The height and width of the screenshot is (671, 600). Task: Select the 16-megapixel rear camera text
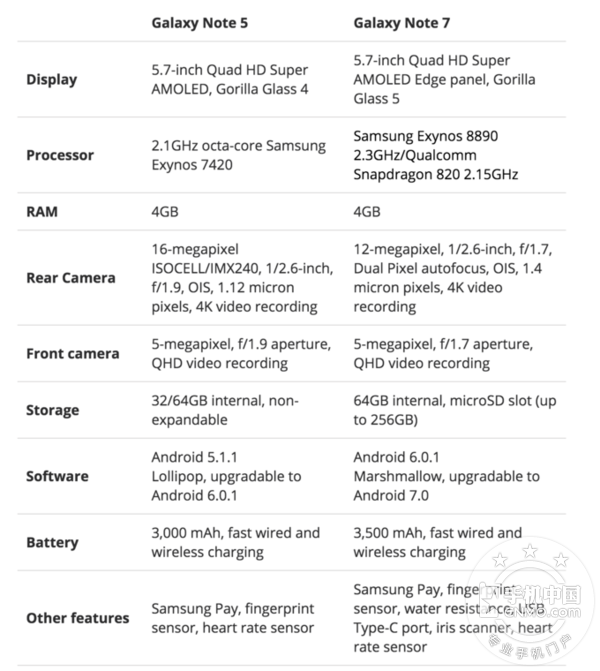click(x=239, y=278)
